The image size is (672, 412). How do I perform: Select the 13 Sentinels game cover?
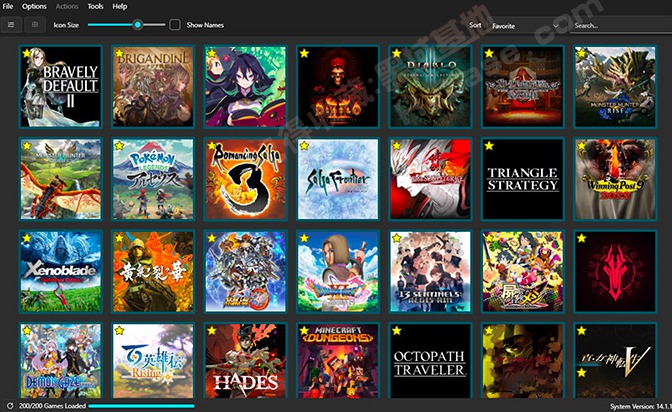pos(430,271)
